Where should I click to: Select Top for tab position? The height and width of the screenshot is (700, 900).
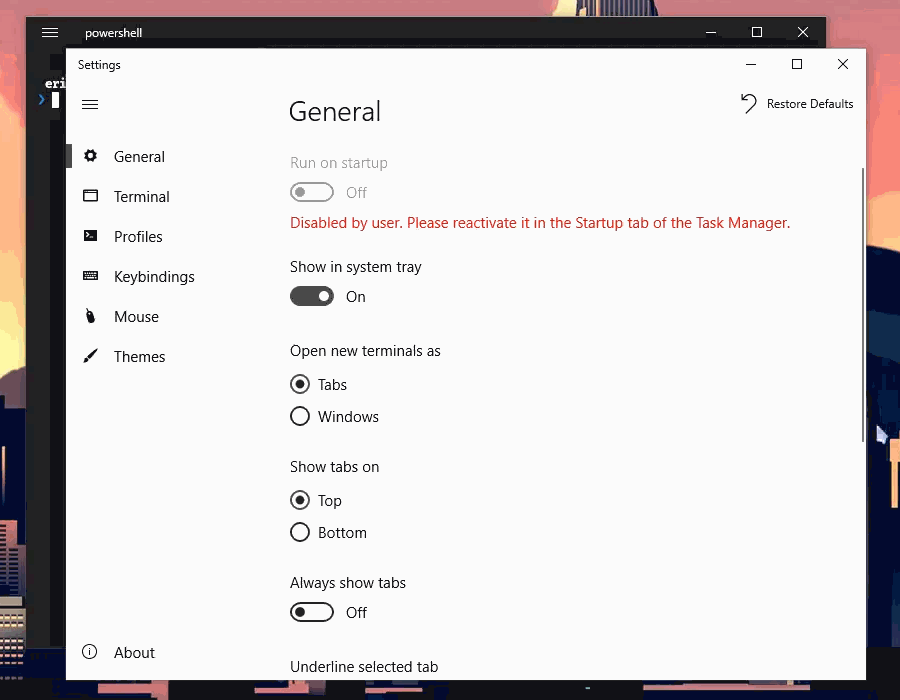[x=300, y=500]
